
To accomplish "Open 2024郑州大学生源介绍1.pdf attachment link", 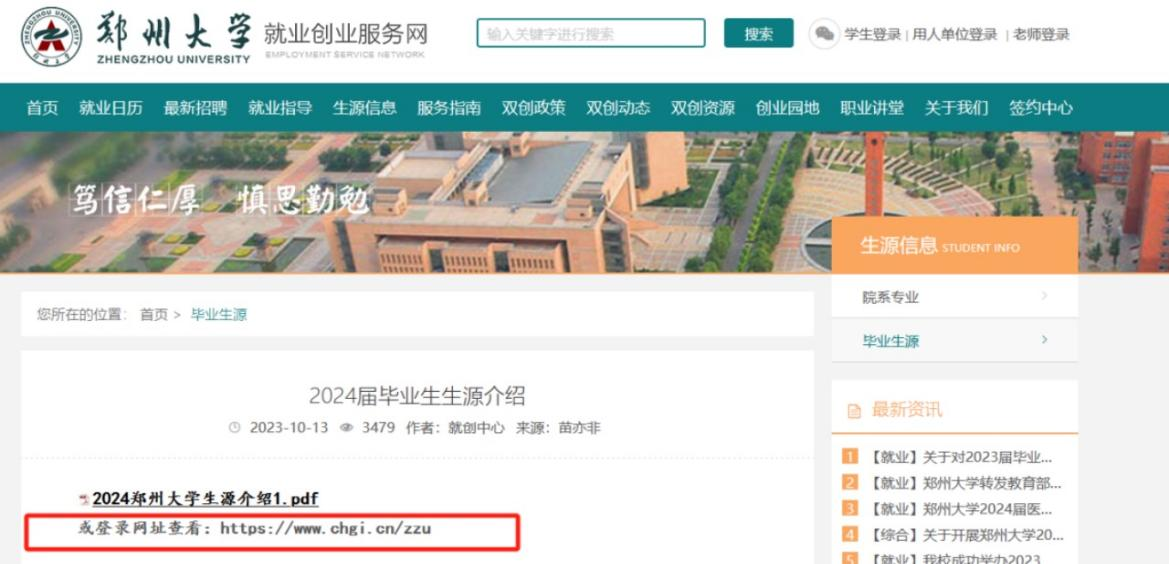I will click(x=205, y=499).
